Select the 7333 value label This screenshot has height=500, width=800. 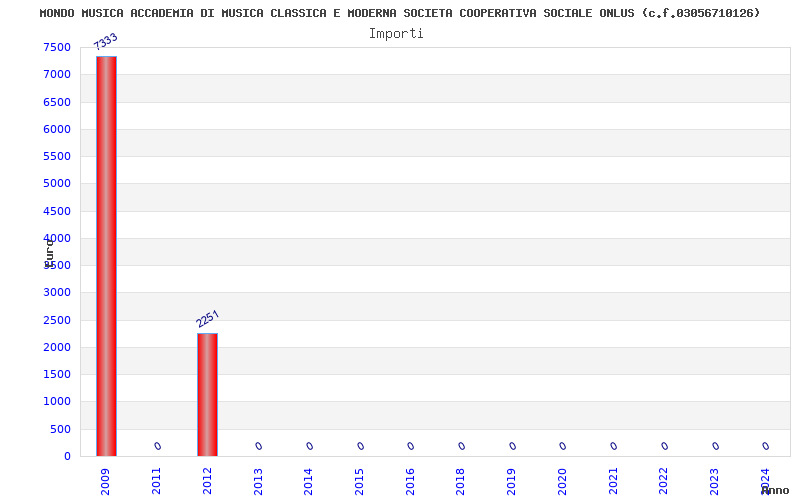pos(106,41)
